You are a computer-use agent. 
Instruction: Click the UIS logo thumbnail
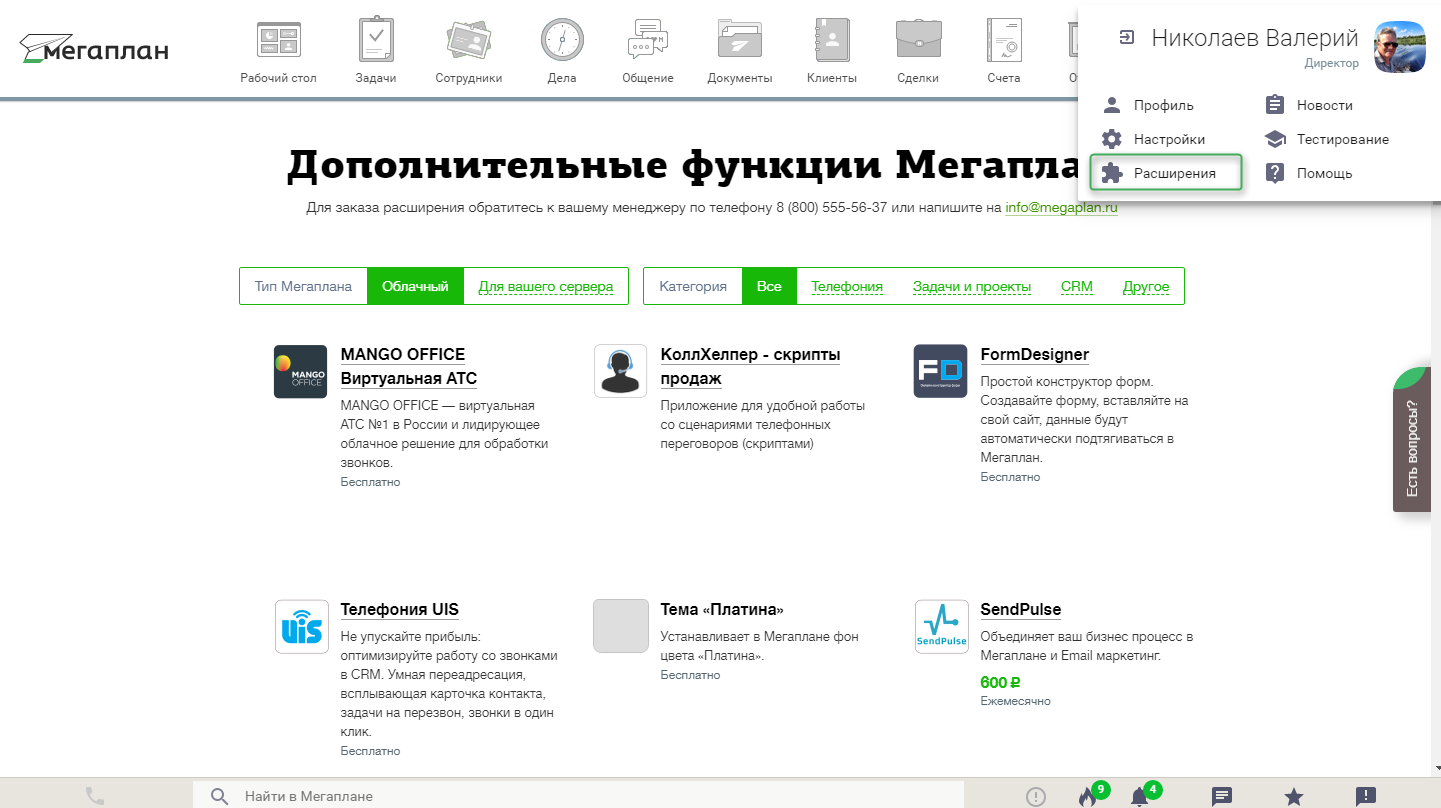301,627
